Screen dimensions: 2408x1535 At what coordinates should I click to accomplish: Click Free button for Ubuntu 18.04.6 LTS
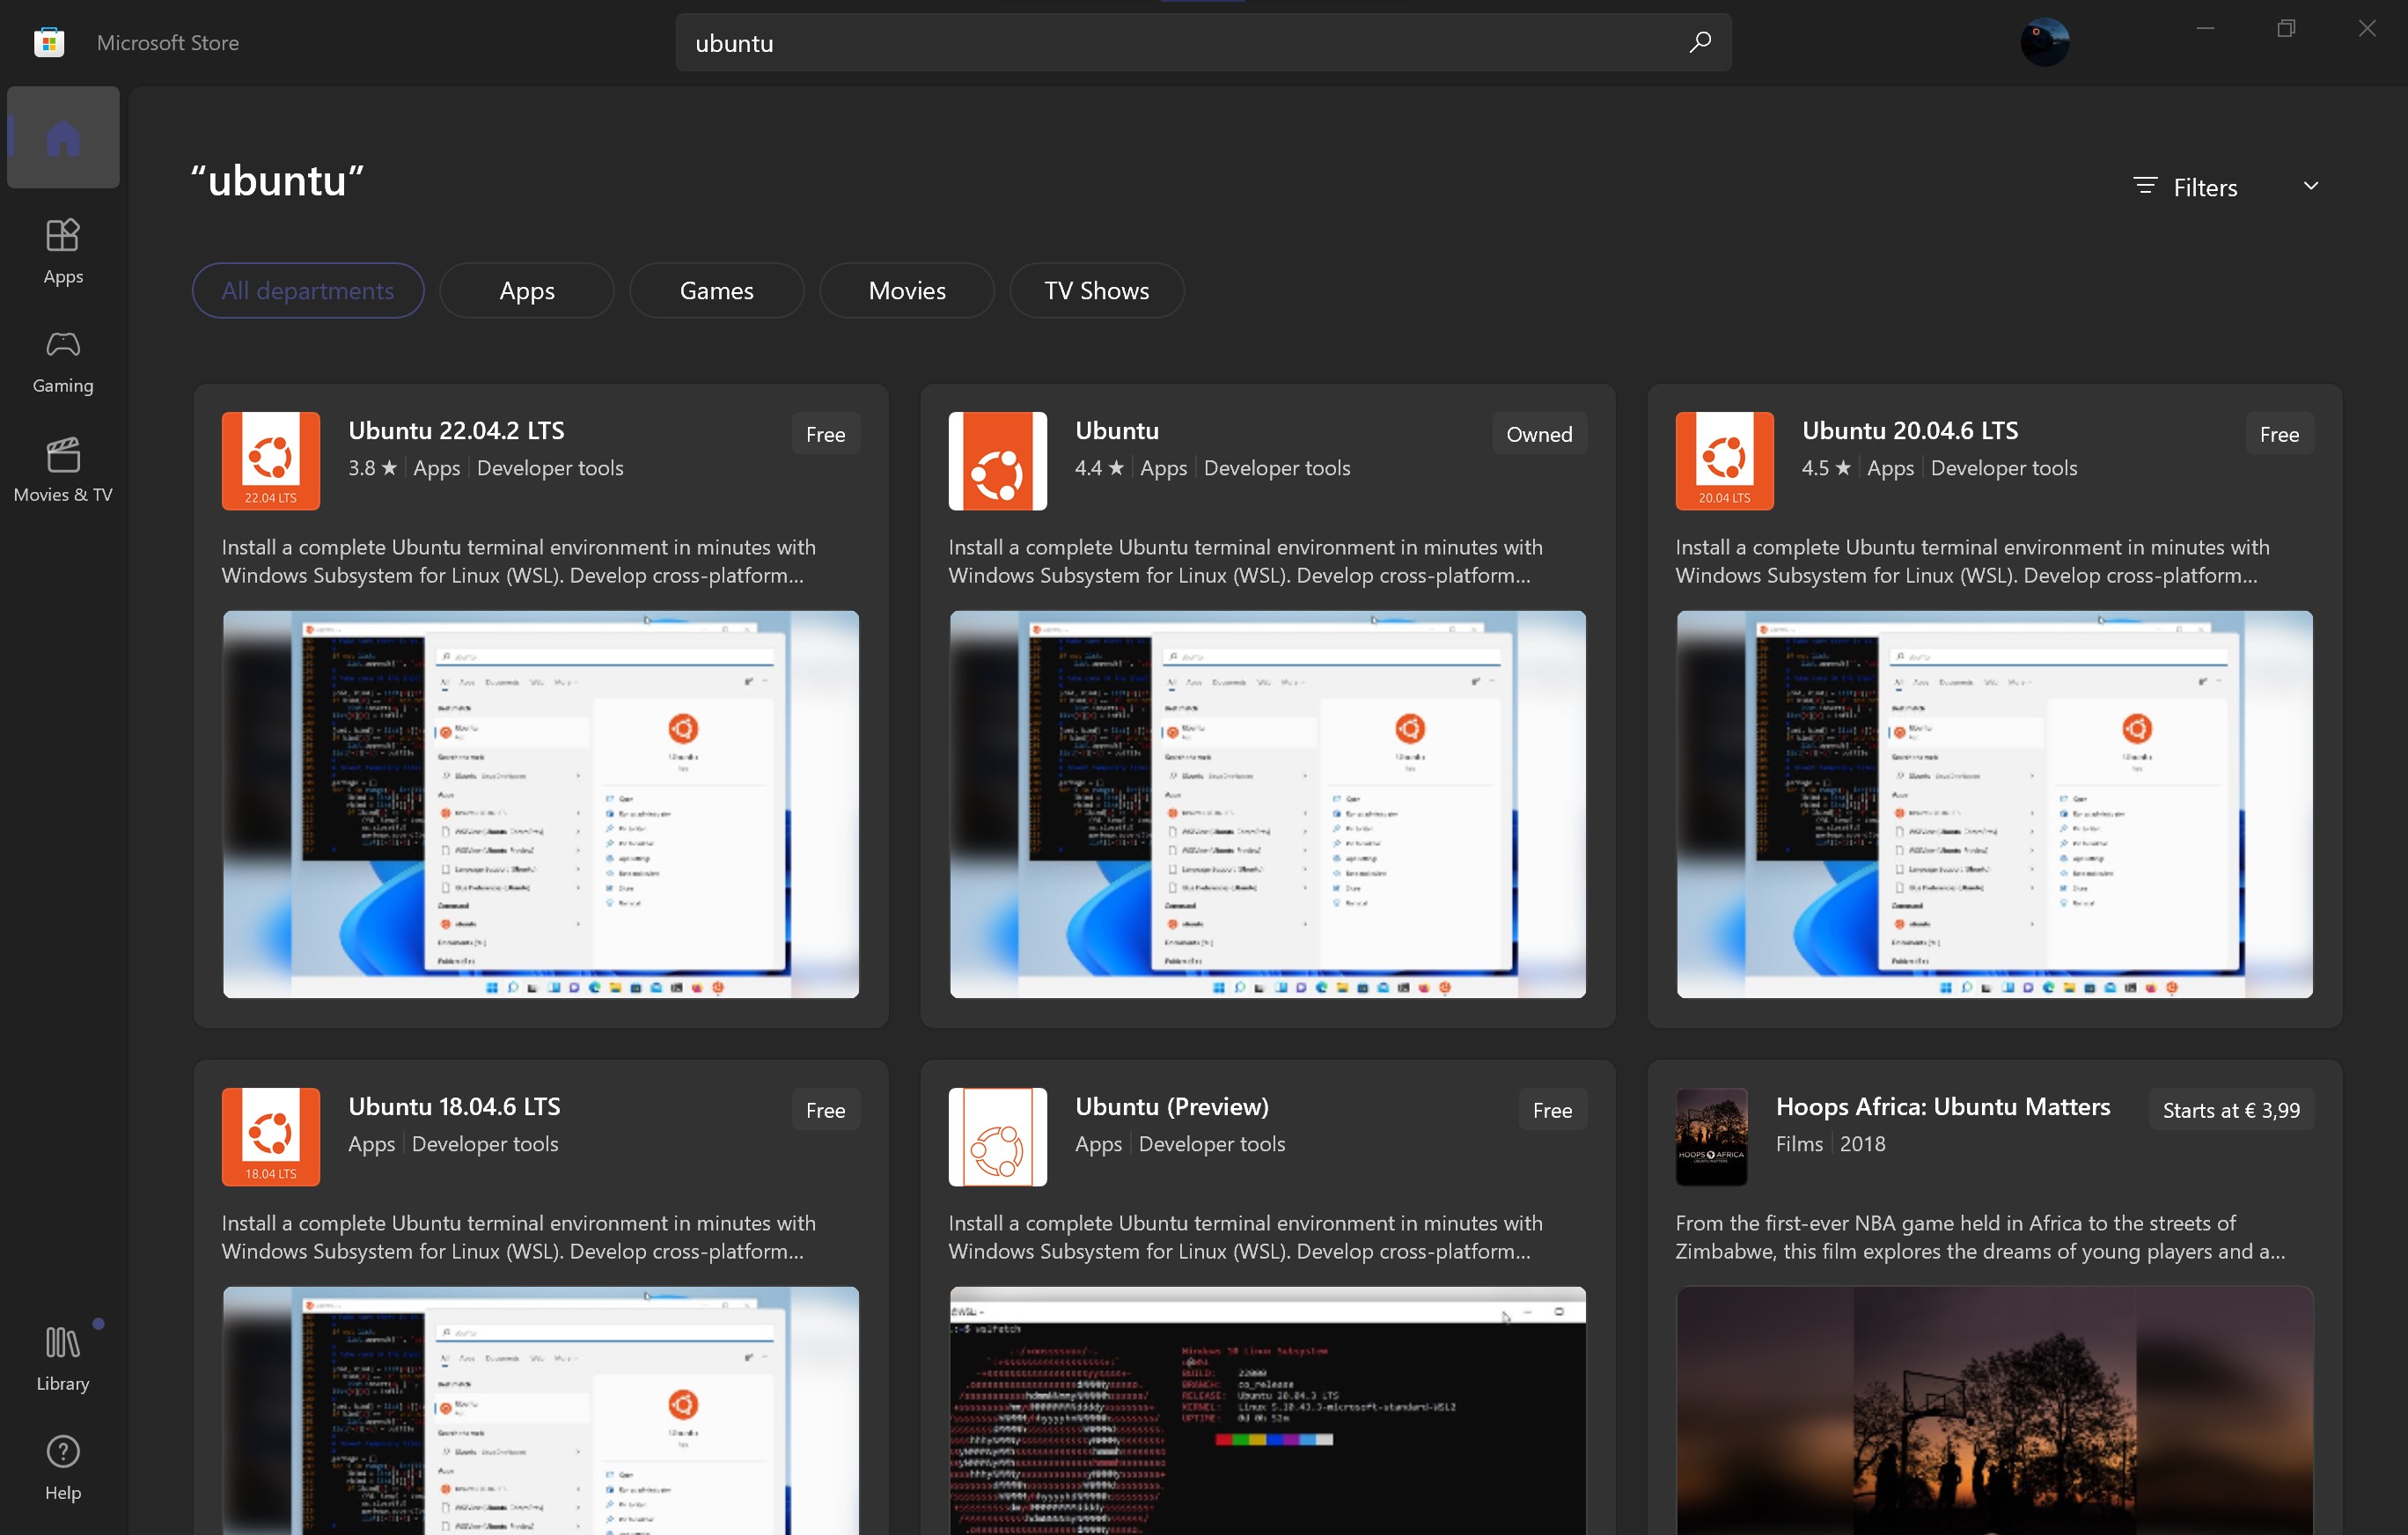826,1110
